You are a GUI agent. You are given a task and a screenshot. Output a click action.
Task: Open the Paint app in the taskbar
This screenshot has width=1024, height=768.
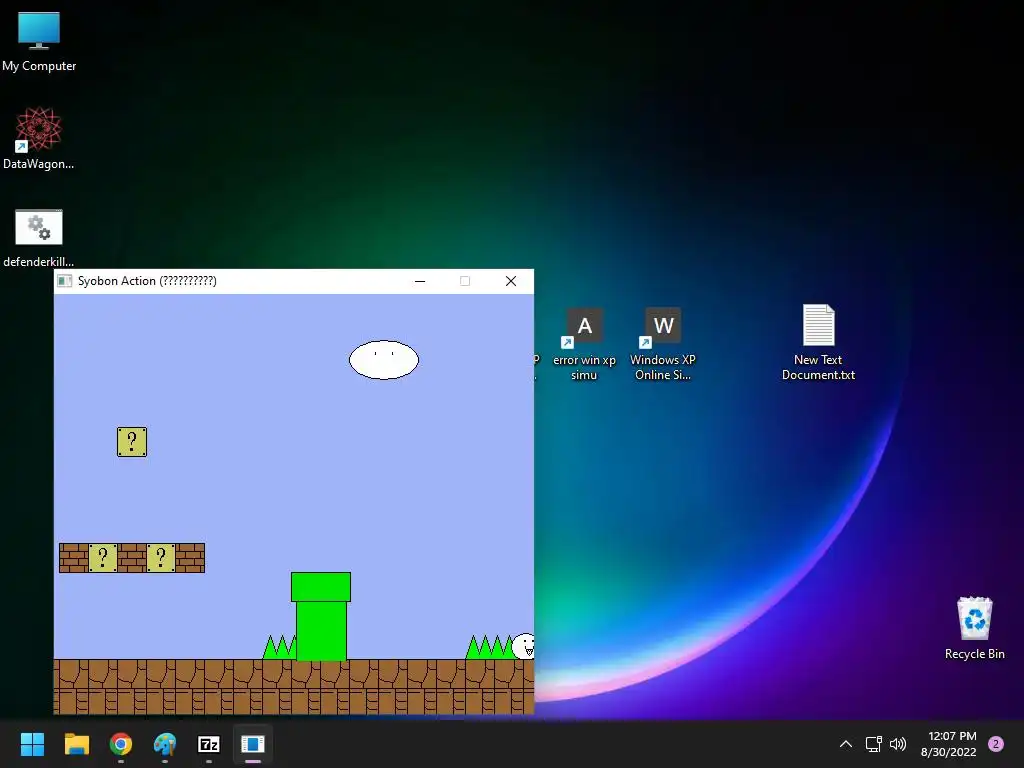(x=165, y=744)
